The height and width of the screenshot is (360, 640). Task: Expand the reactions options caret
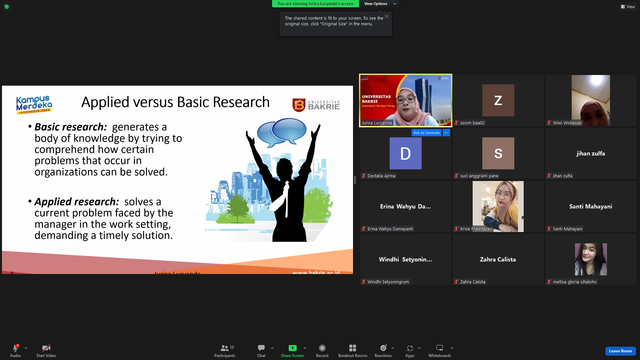(x=393, y=348)
